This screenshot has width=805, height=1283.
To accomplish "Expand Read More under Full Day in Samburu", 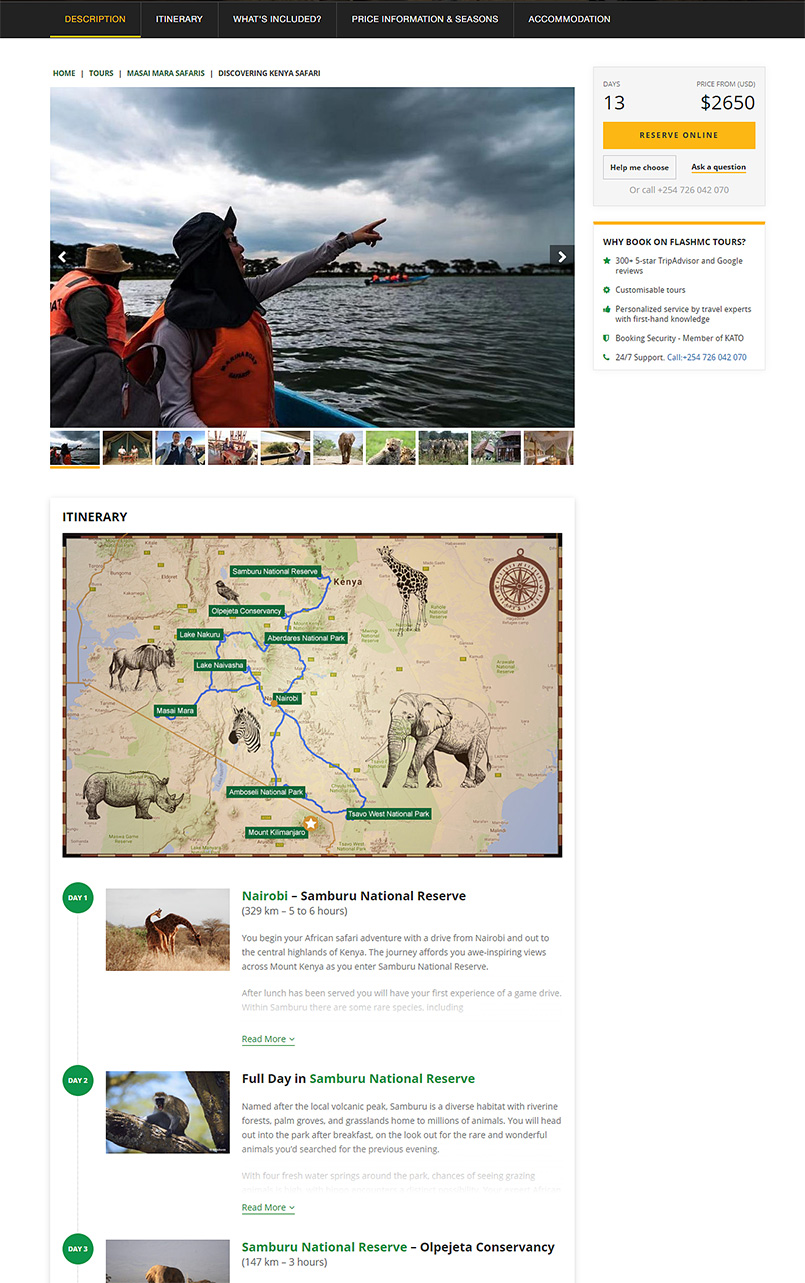I will (268, 1207).
